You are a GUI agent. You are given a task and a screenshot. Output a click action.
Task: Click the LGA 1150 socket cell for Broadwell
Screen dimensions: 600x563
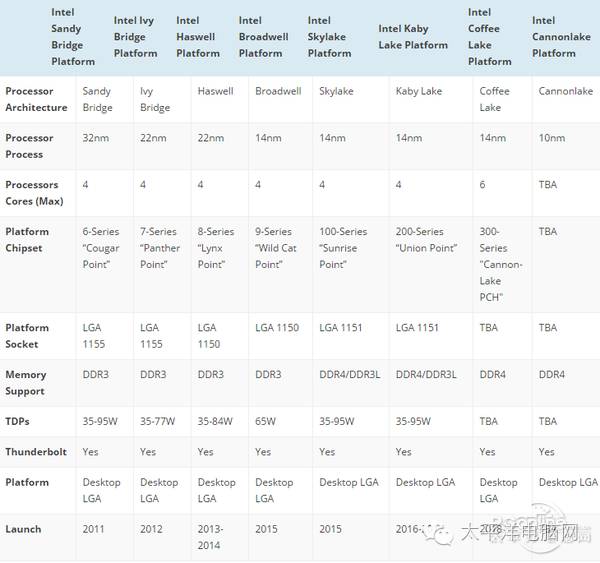277,328
